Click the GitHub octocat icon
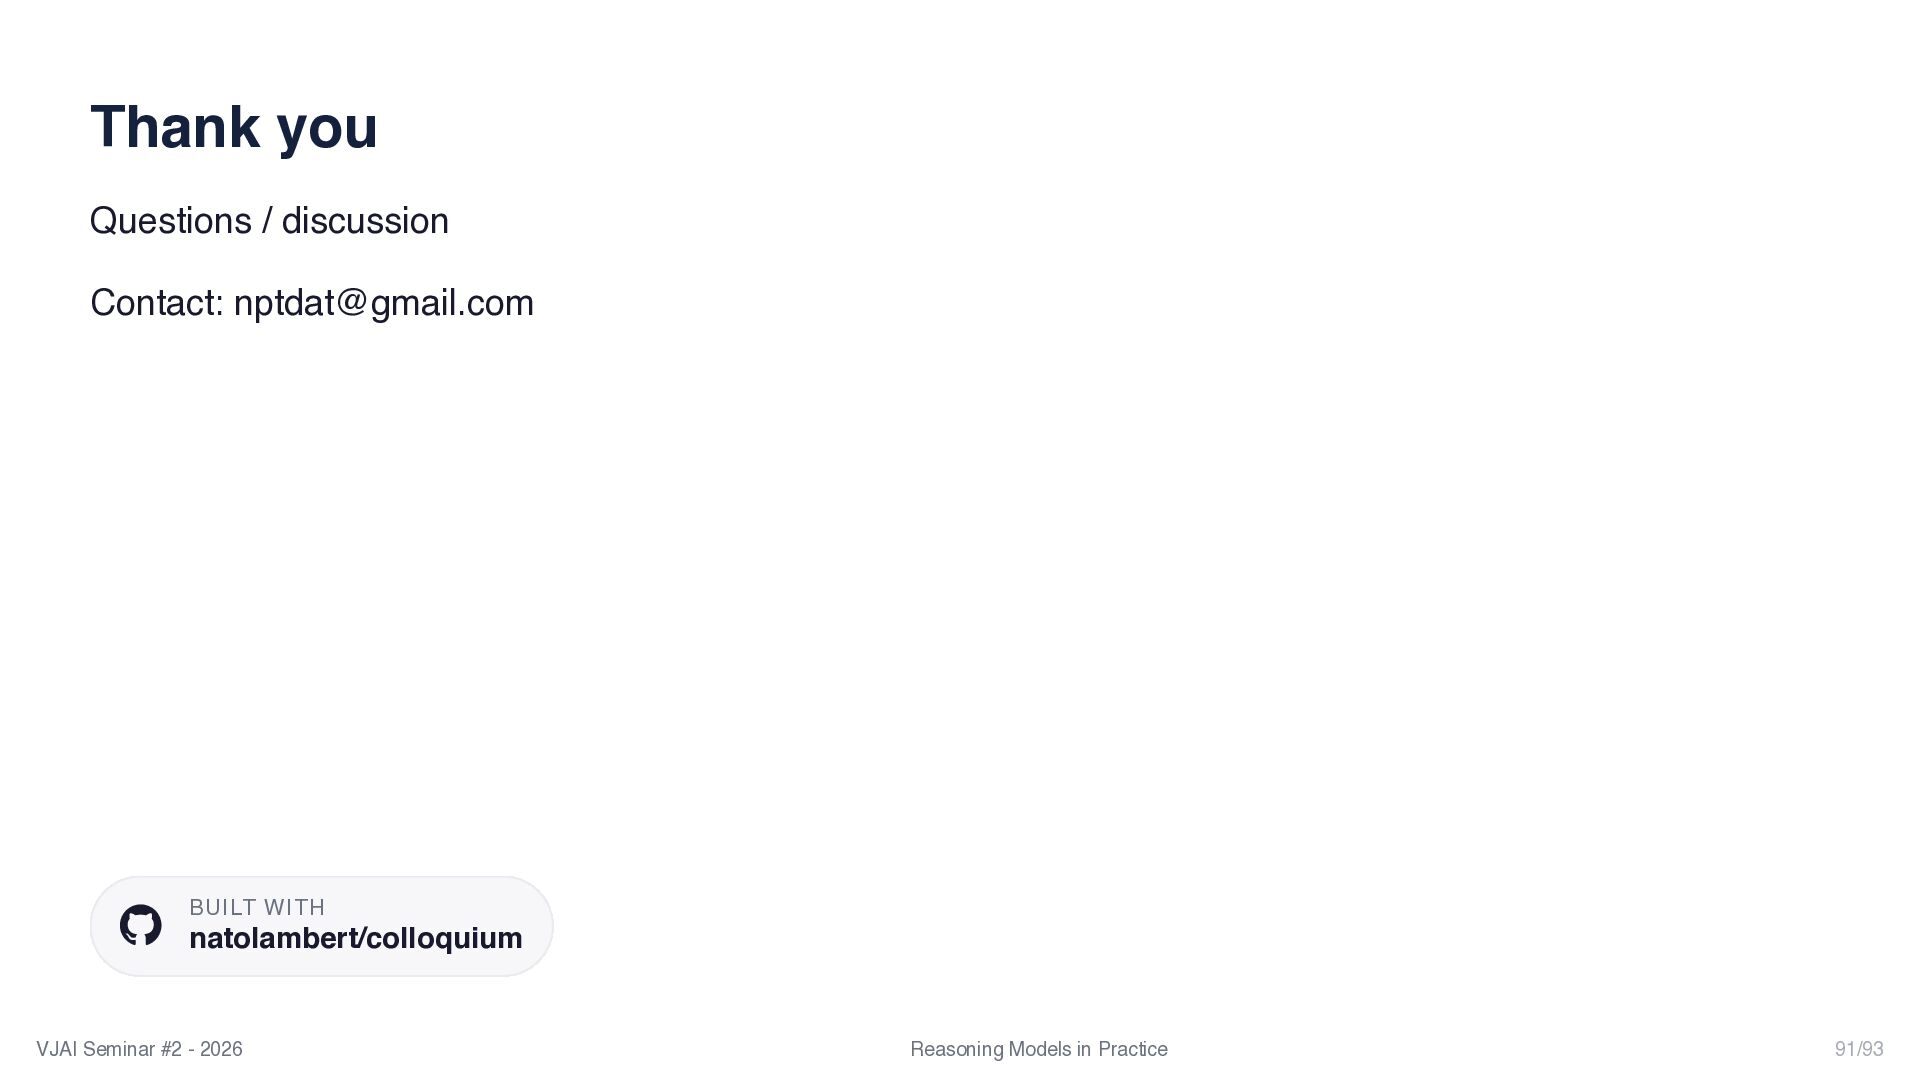Viewport: 1920px width, 1080px height. (141, 926)
